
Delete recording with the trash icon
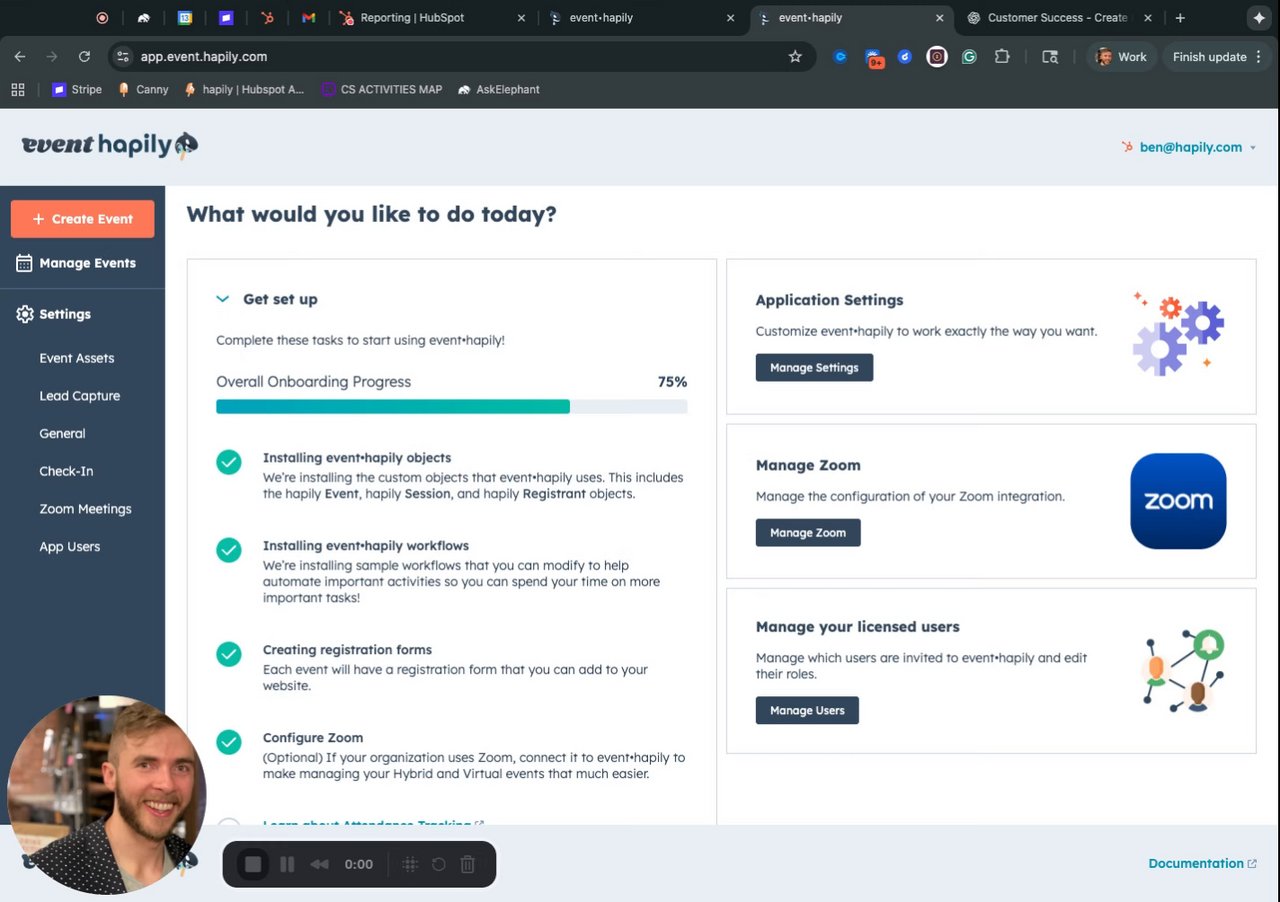[467, 864]
